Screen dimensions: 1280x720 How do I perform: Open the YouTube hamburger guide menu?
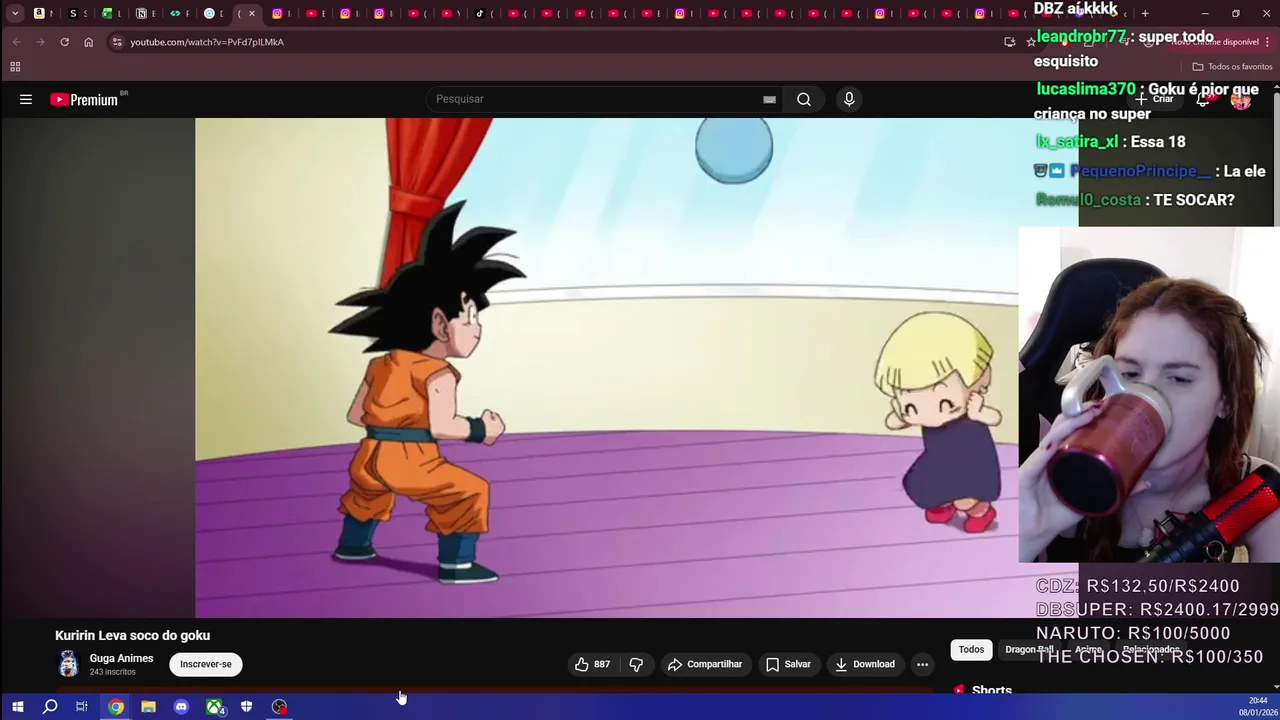(x=26, y=99)
